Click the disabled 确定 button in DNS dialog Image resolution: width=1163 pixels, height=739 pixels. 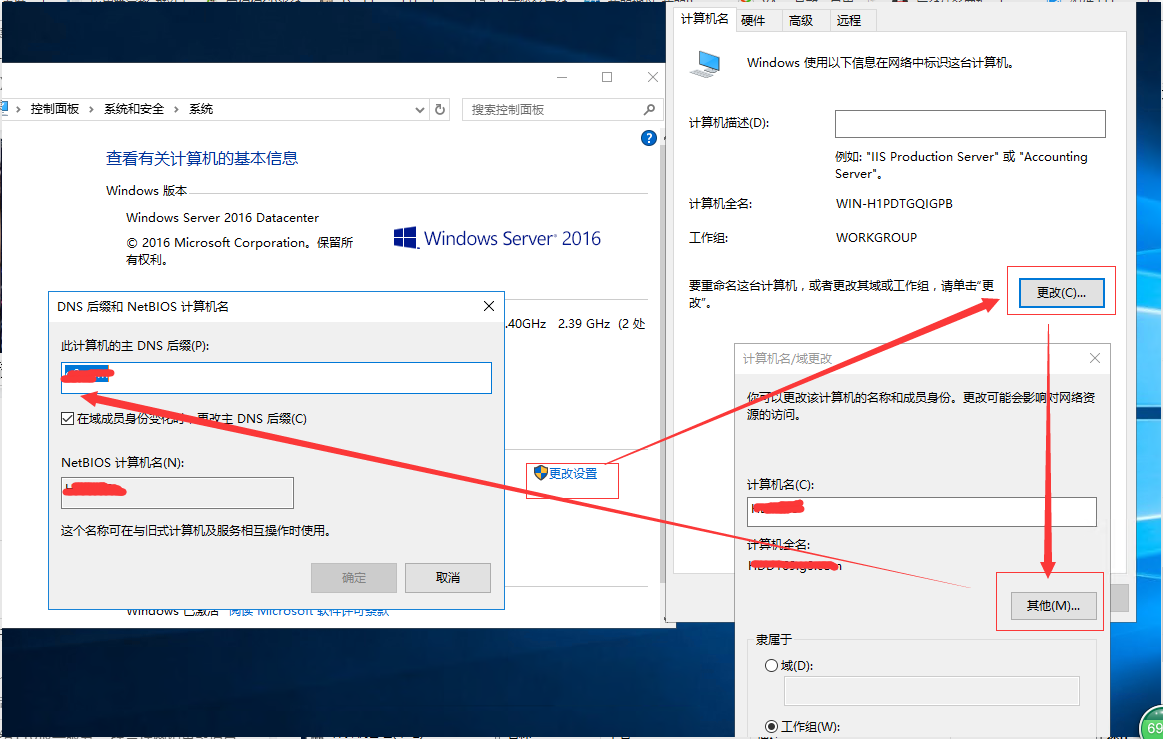click(354, 577)
